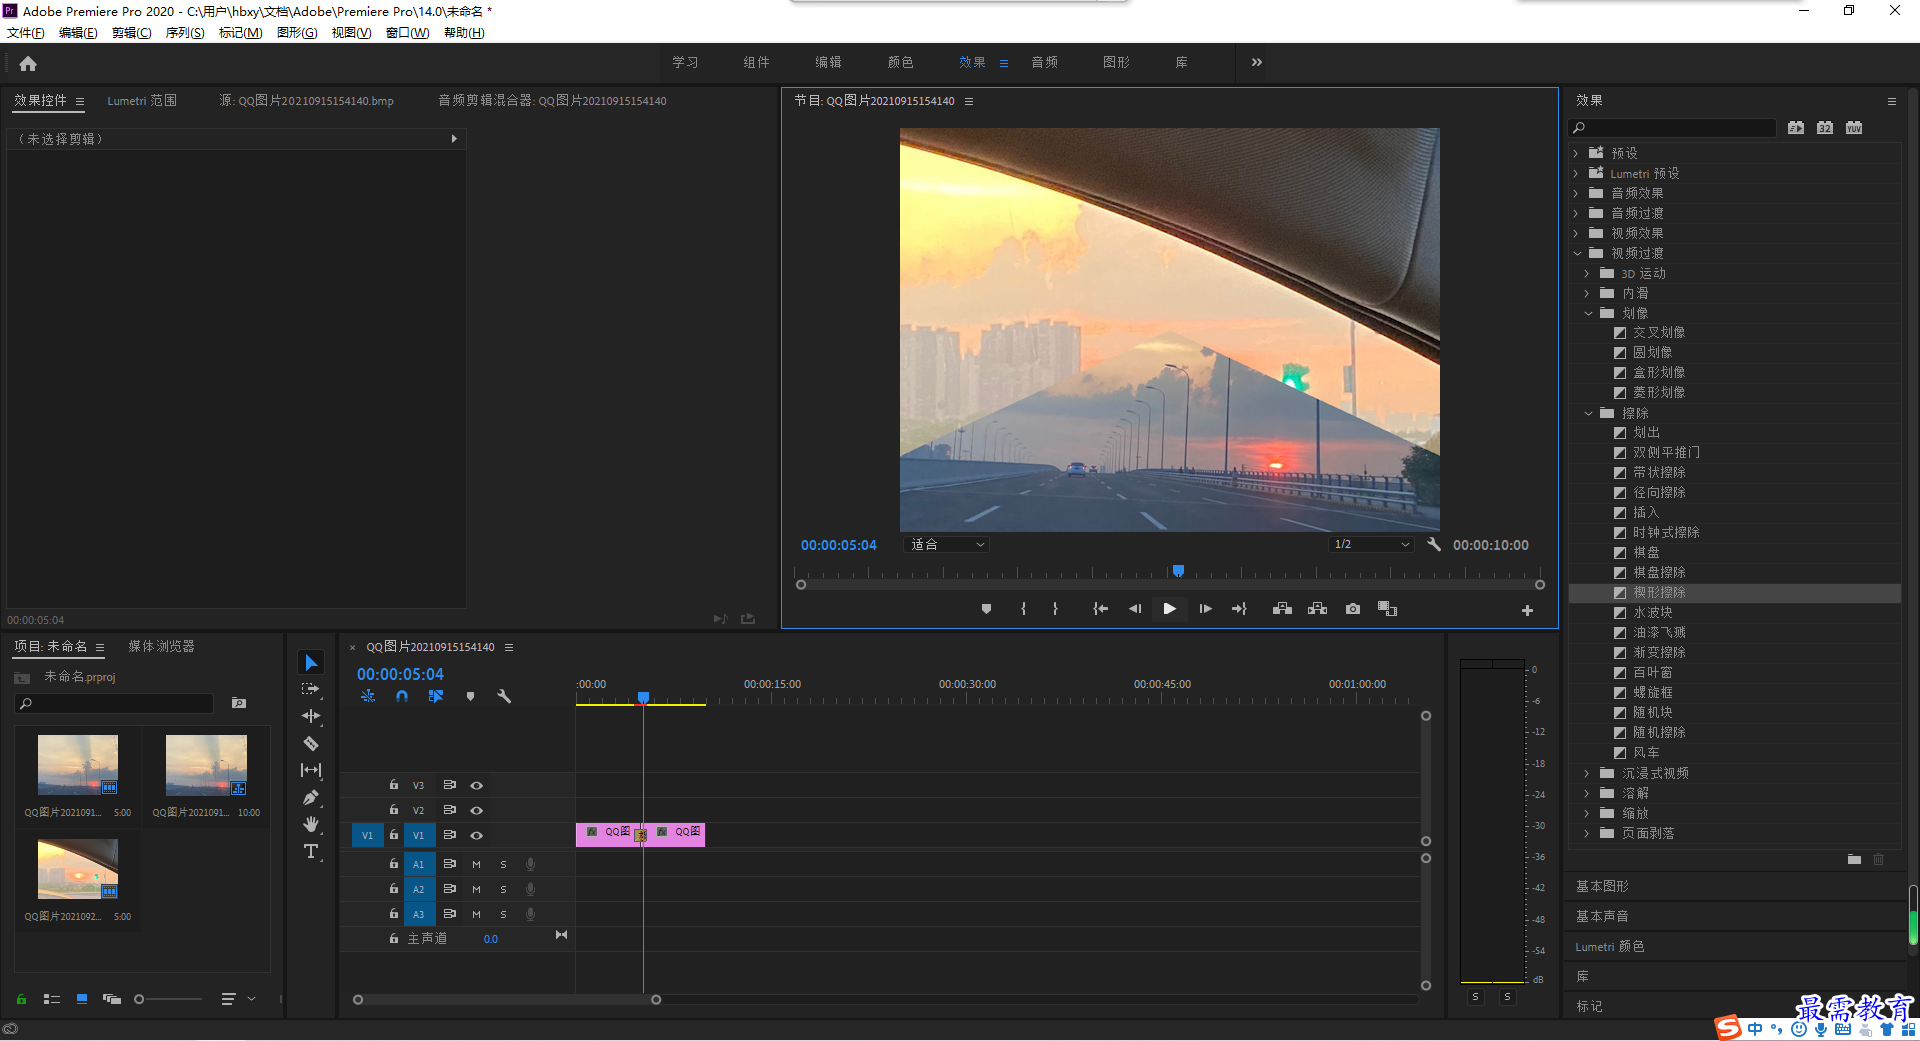The image size is (1920, 1041).
Task: Show more workspaces chevron
Action: [1257, 62]
